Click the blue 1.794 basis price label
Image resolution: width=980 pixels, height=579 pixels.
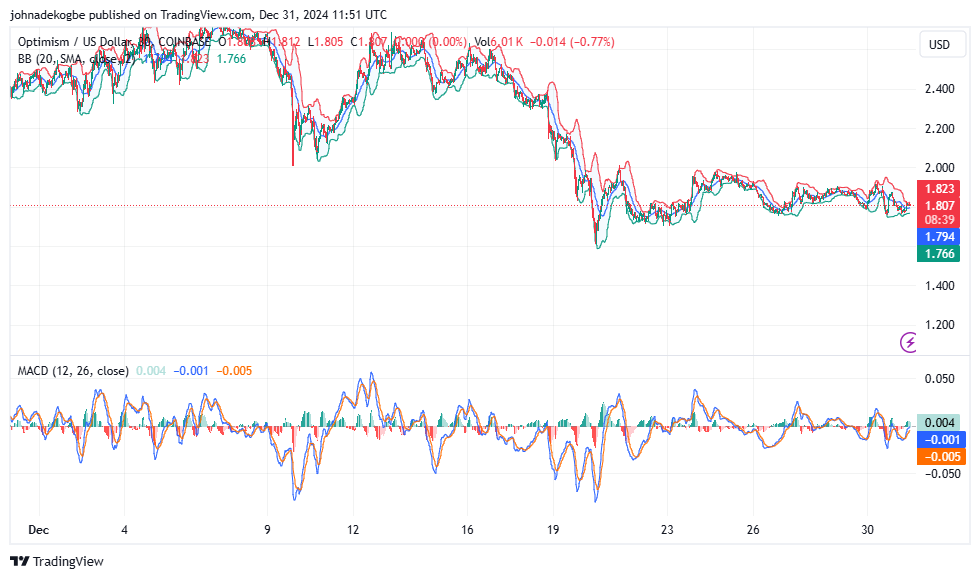pyautogui.click(x=938, y=237)
